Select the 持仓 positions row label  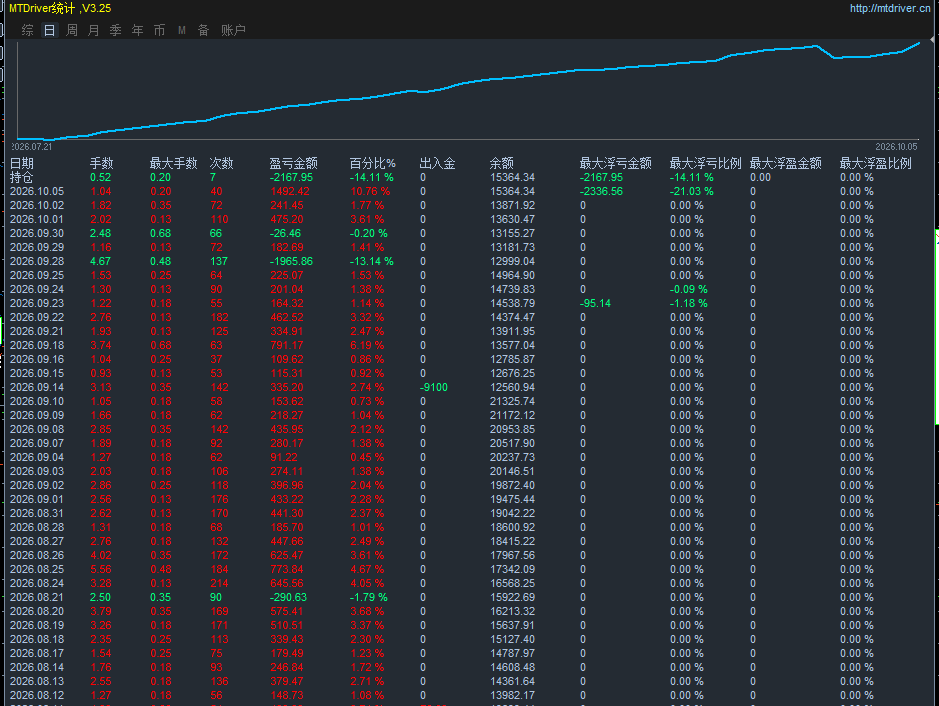(x=22, y=177)
